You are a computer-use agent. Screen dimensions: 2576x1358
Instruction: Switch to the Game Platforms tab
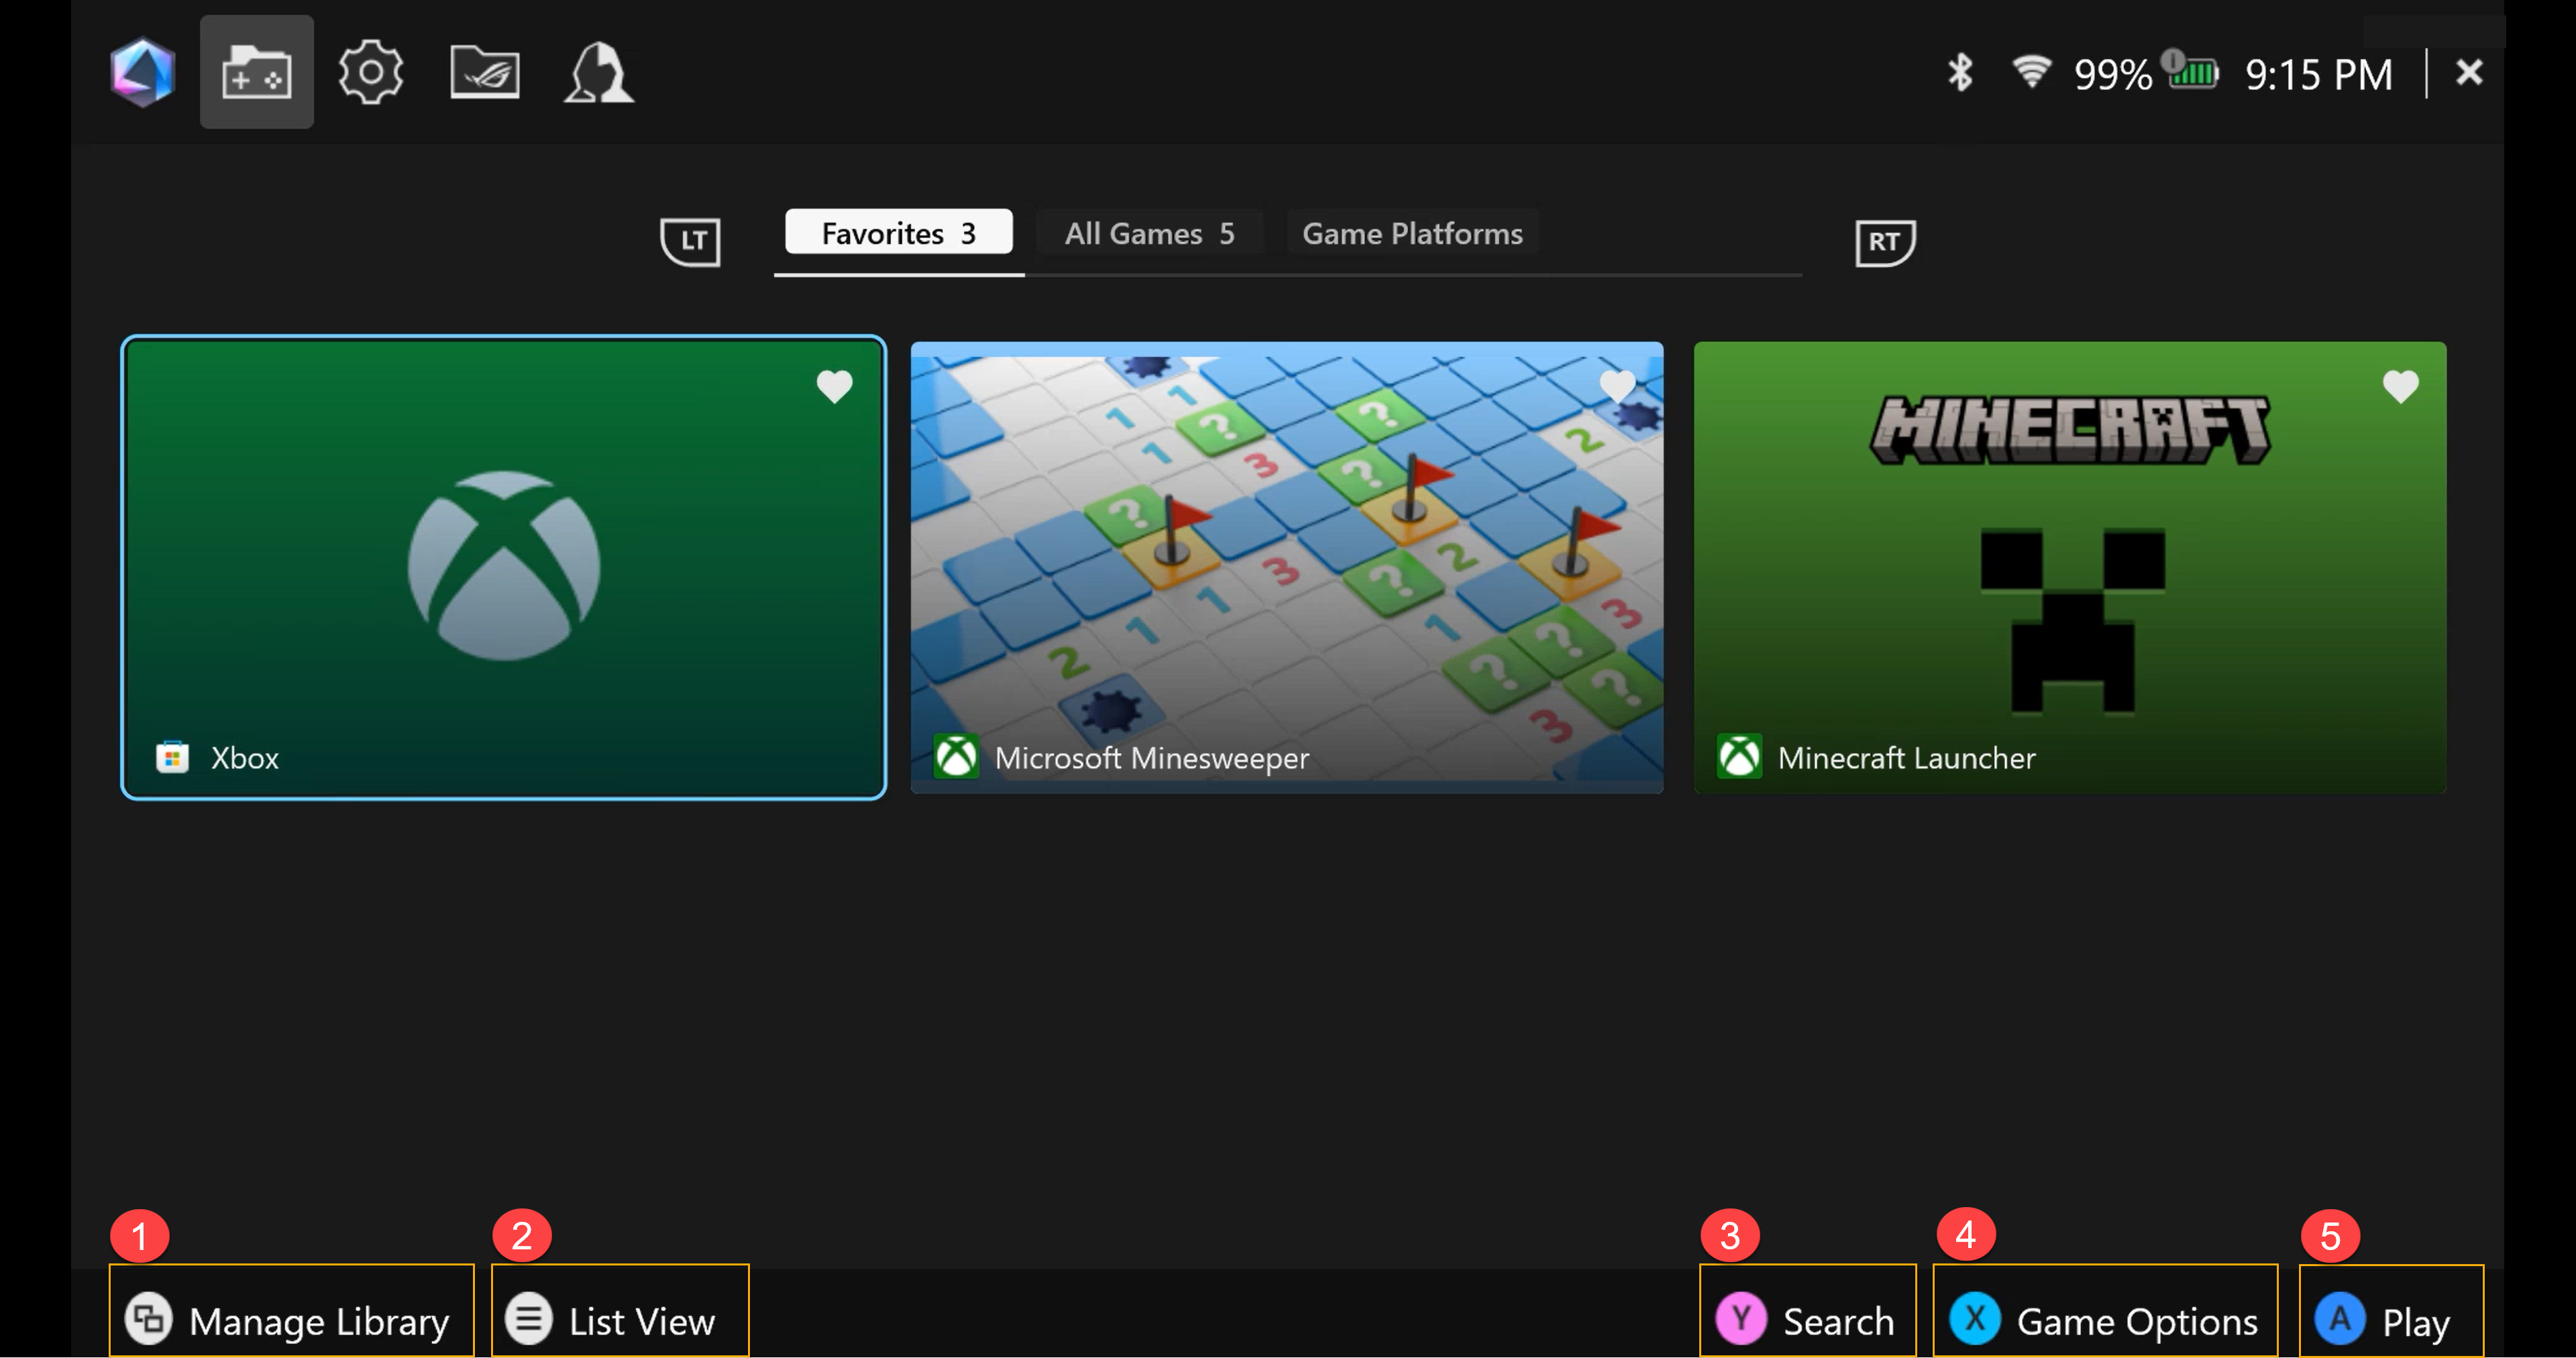tap(1411, 233)
